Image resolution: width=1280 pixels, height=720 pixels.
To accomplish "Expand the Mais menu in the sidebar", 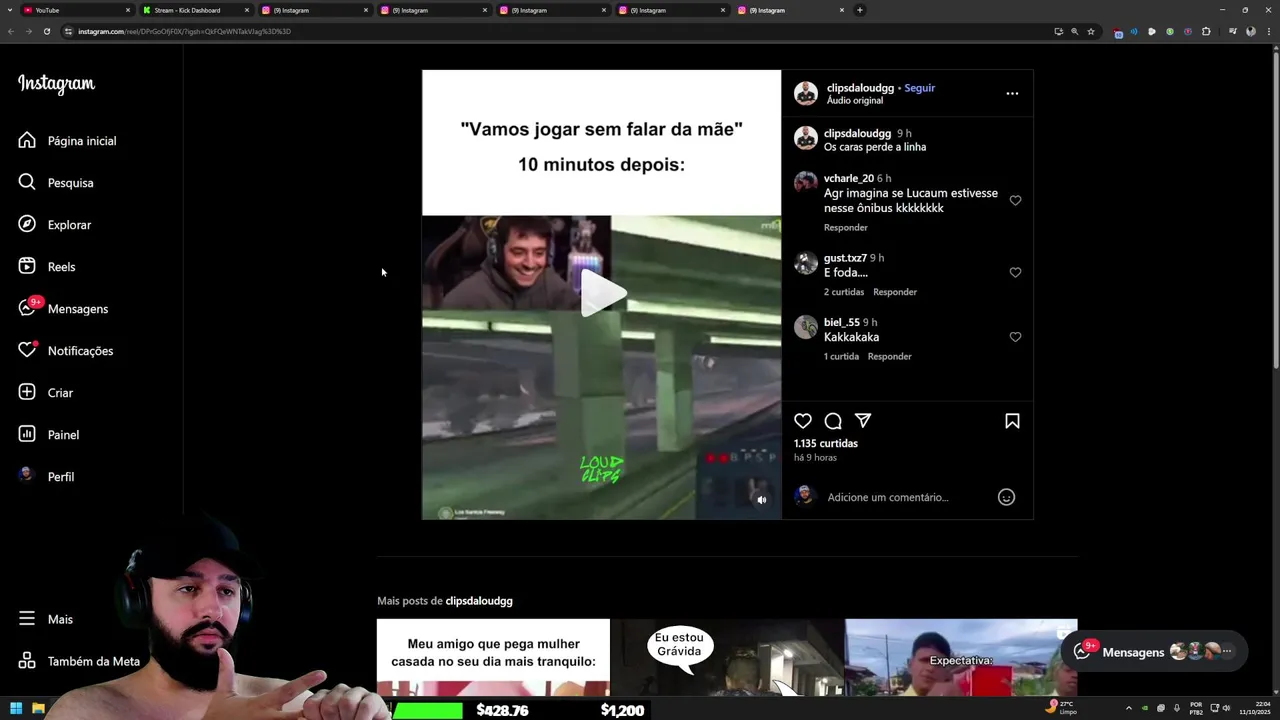I will (x=47, y=619).
